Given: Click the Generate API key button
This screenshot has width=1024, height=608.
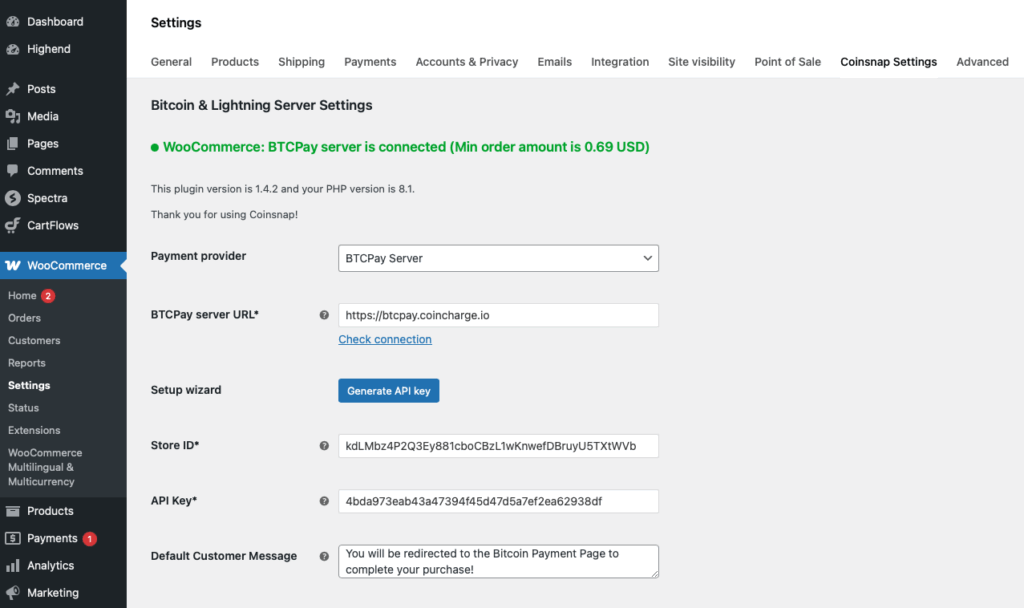Looking at the screenshot, I should click(388, 390).
